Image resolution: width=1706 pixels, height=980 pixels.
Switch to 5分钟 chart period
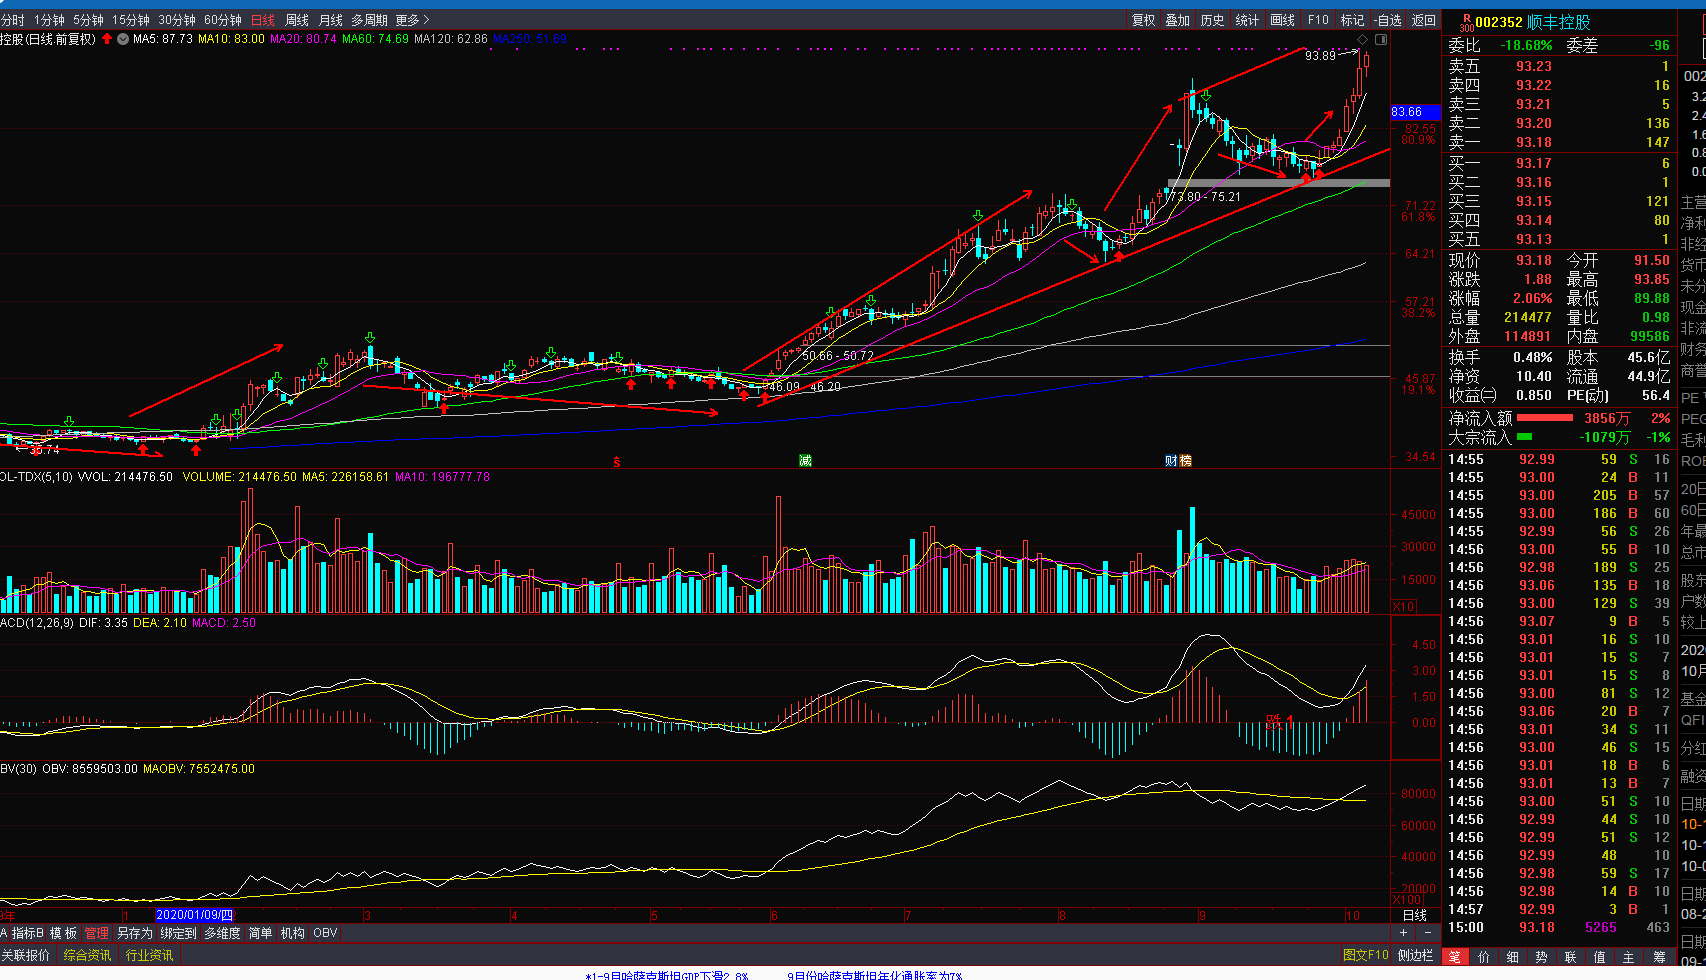click(88, 20)
